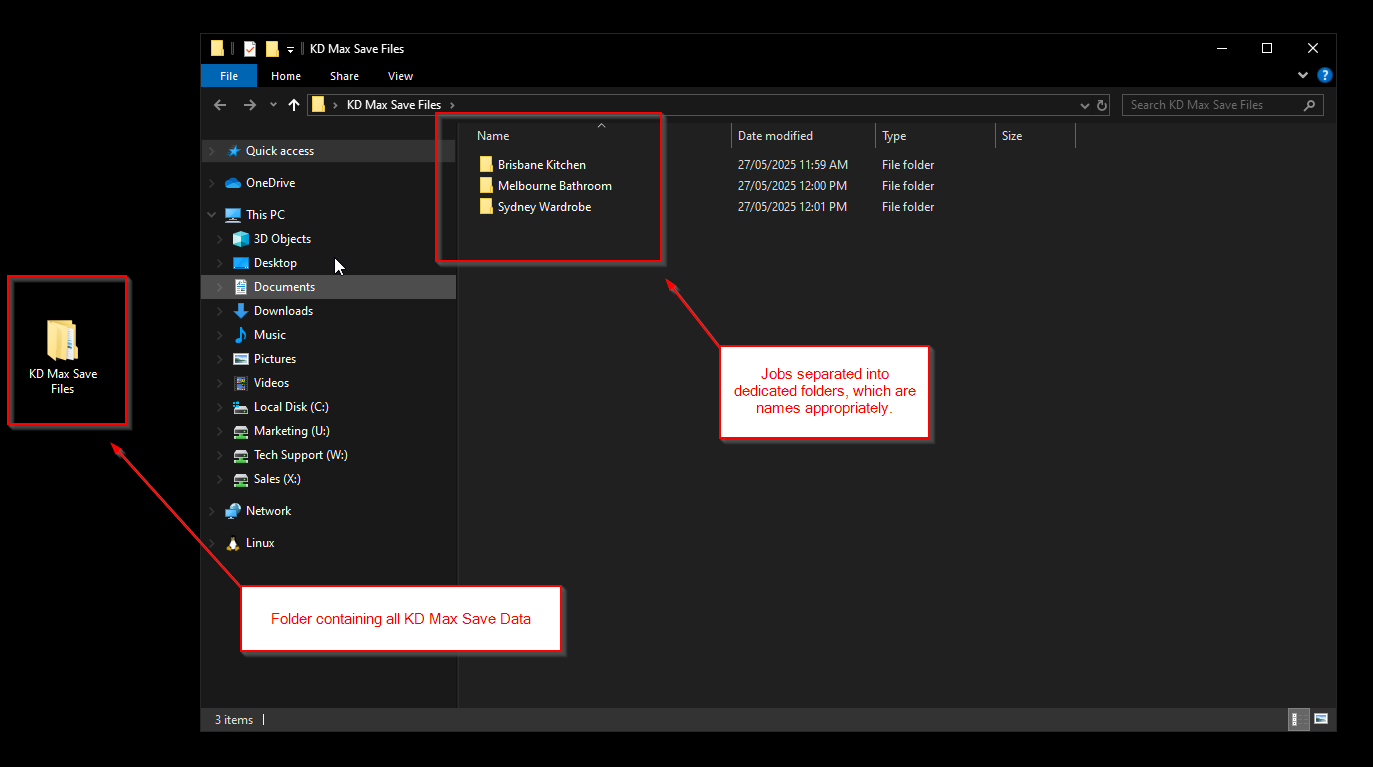Go forward with the Forward arrow
Screen dimensions: 1373x767
coord(250,104)
